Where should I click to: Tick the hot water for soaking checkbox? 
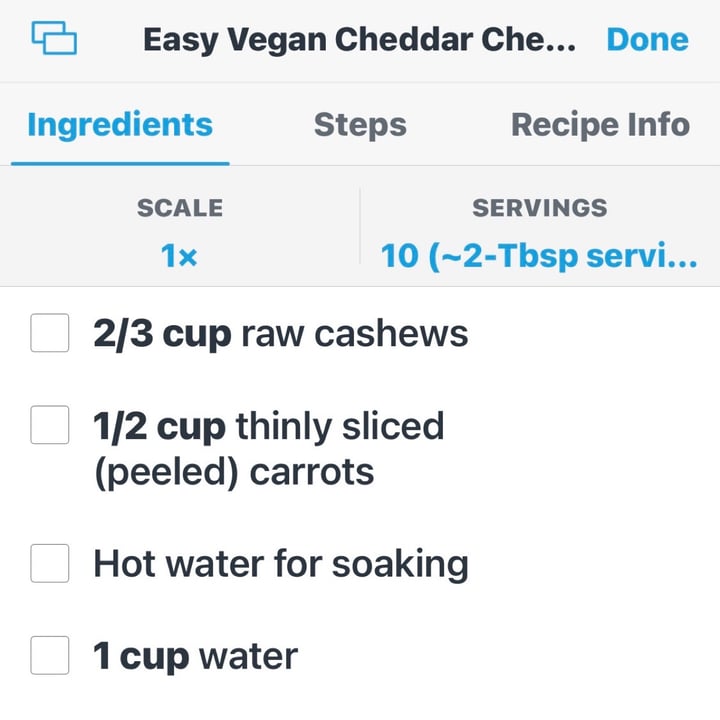(50, 563)
